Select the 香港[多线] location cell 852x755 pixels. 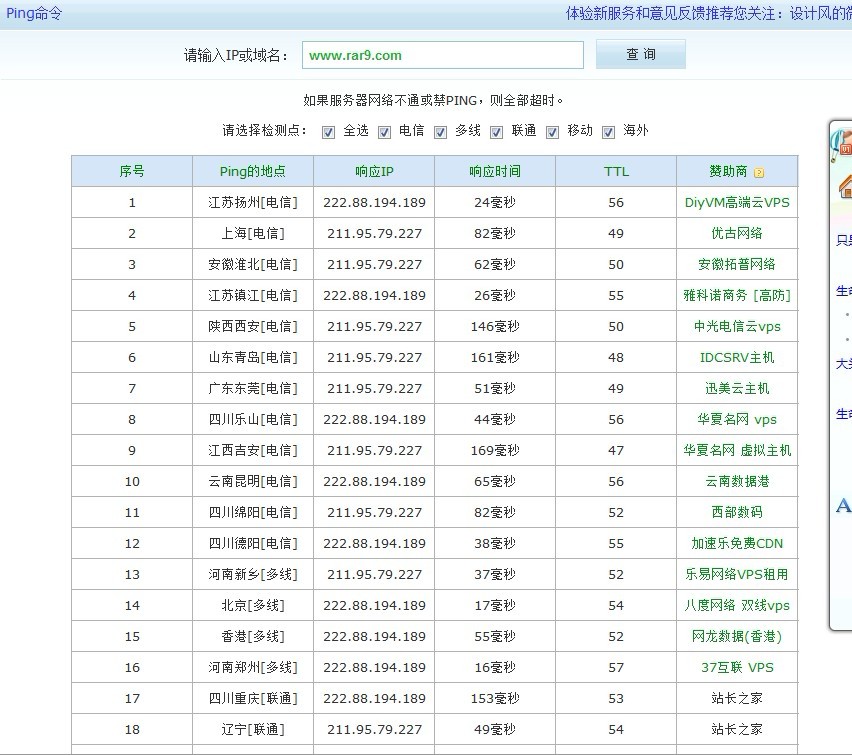[x=253, y=637]
